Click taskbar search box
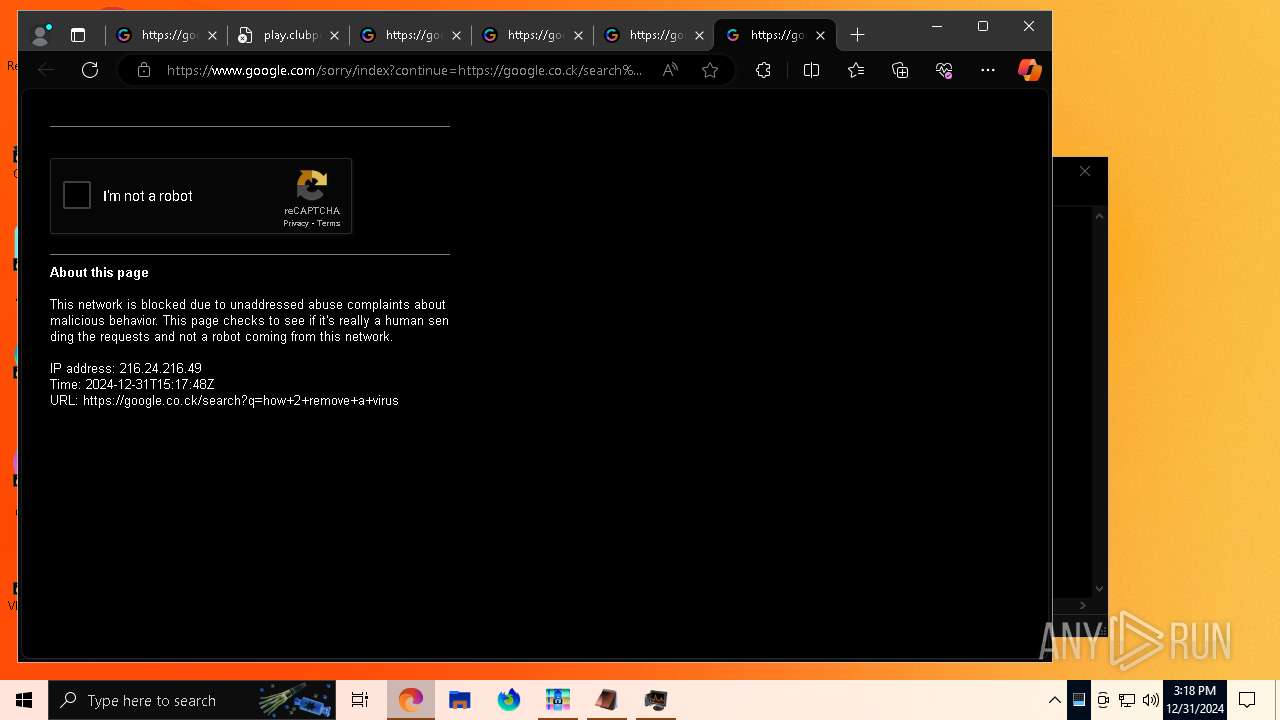Screen dimensions: 1280x720 [x=192, y=700]
